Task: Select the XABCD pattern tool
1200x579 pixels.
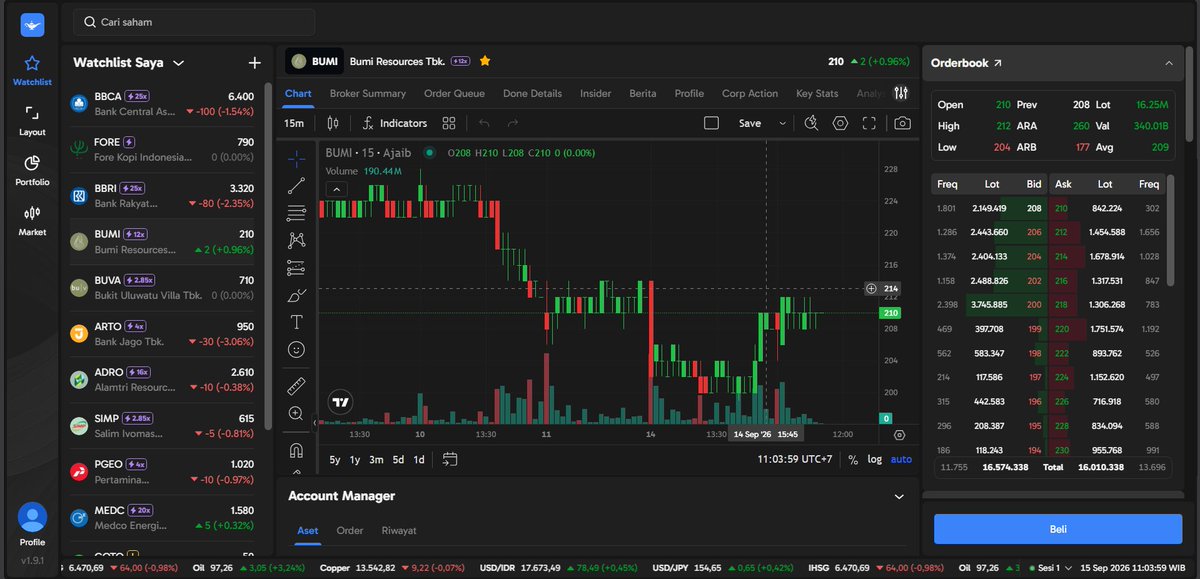Action: (297, 240)
